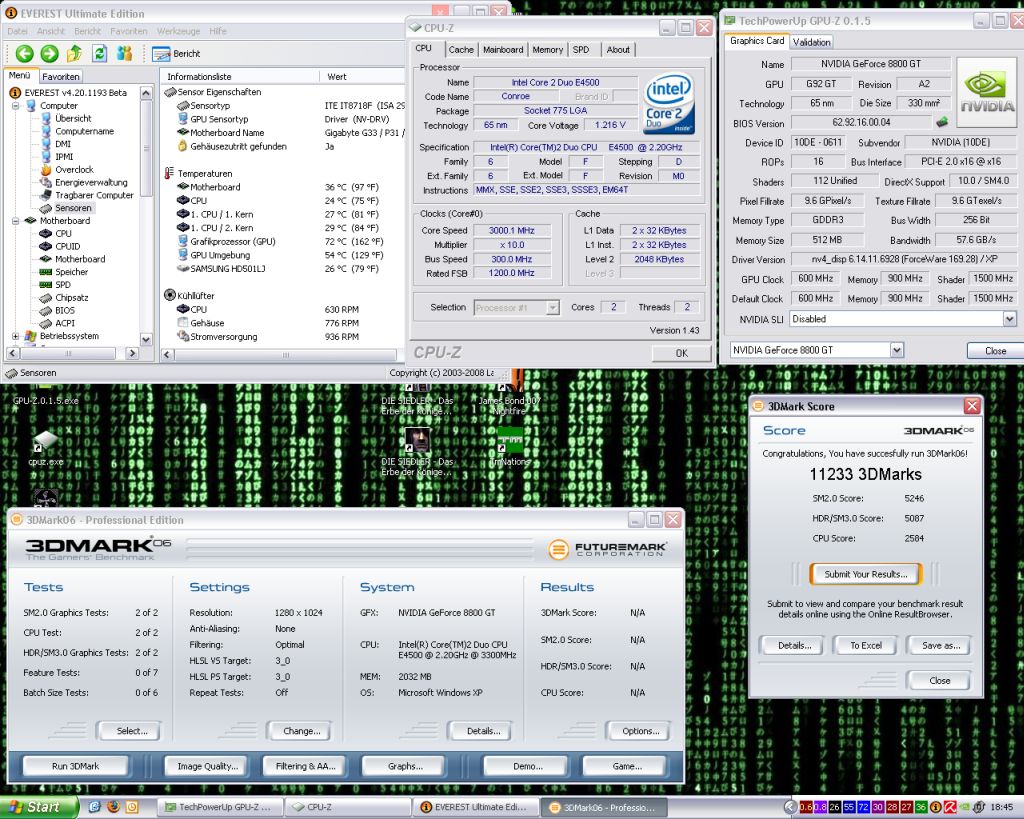Click the Firefox quick launch icon

113,807
